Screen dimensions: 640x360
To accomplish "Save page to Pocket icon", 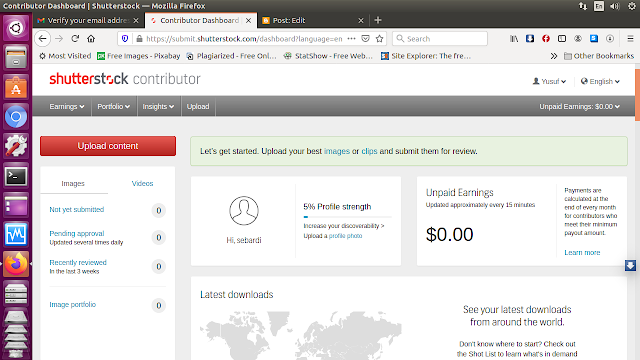I will tap(366, 39).
